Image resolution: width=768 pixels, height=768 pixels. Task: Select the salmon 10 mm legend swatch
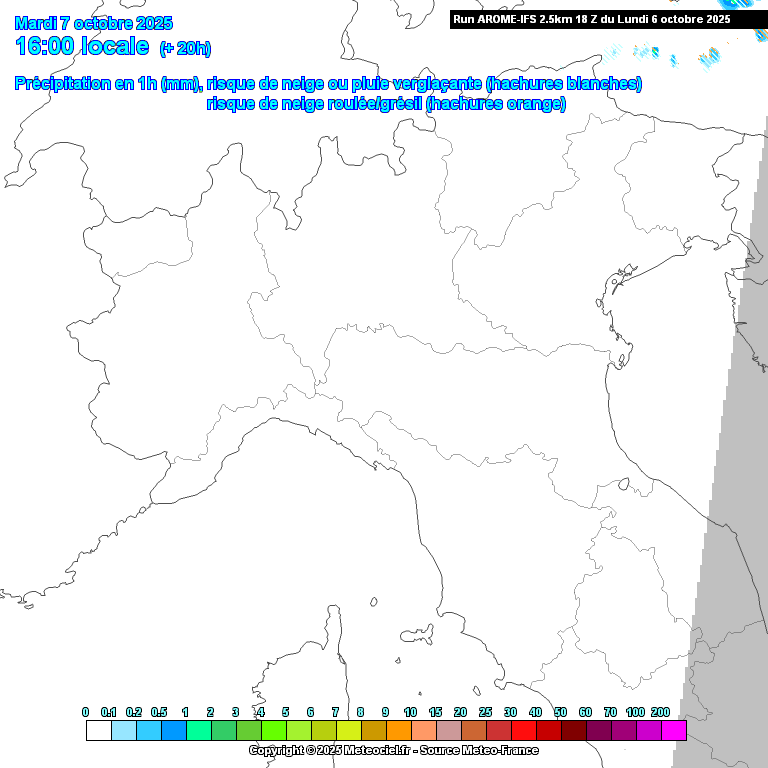423,731
